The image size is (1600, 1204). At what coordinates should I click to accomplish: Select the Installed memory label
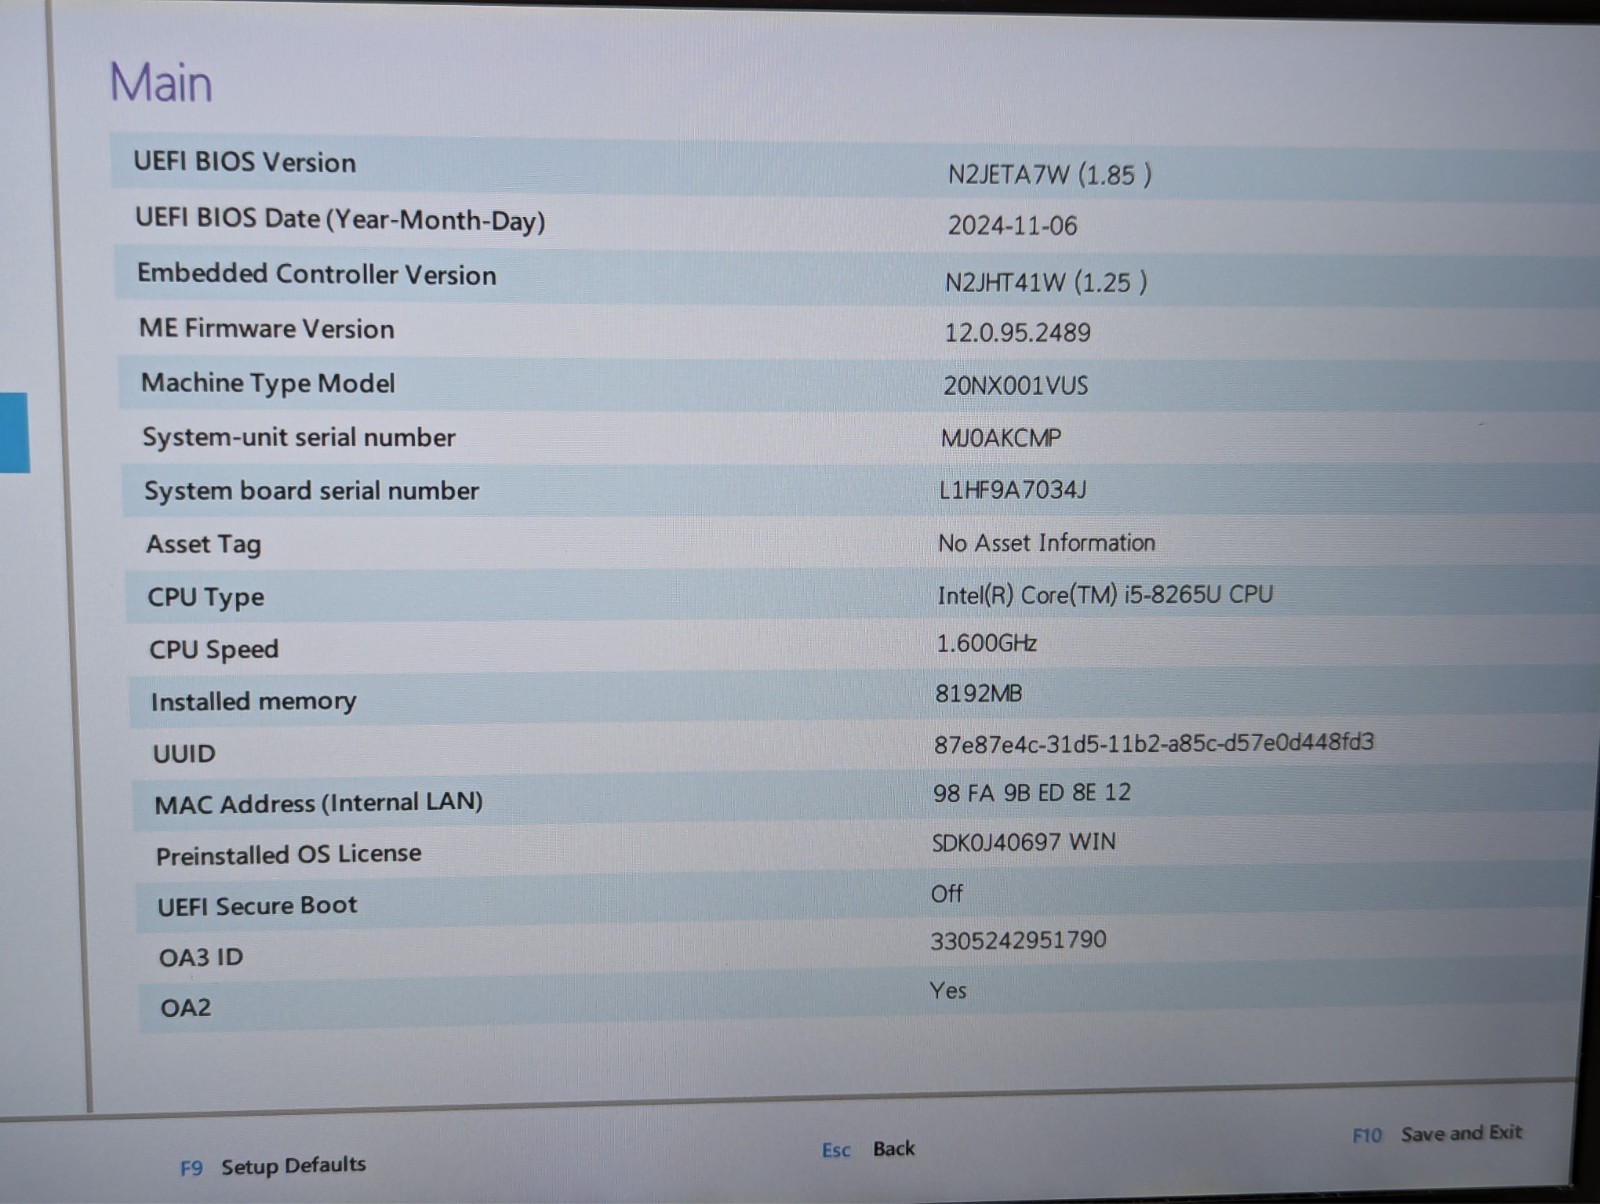(253, 702)
